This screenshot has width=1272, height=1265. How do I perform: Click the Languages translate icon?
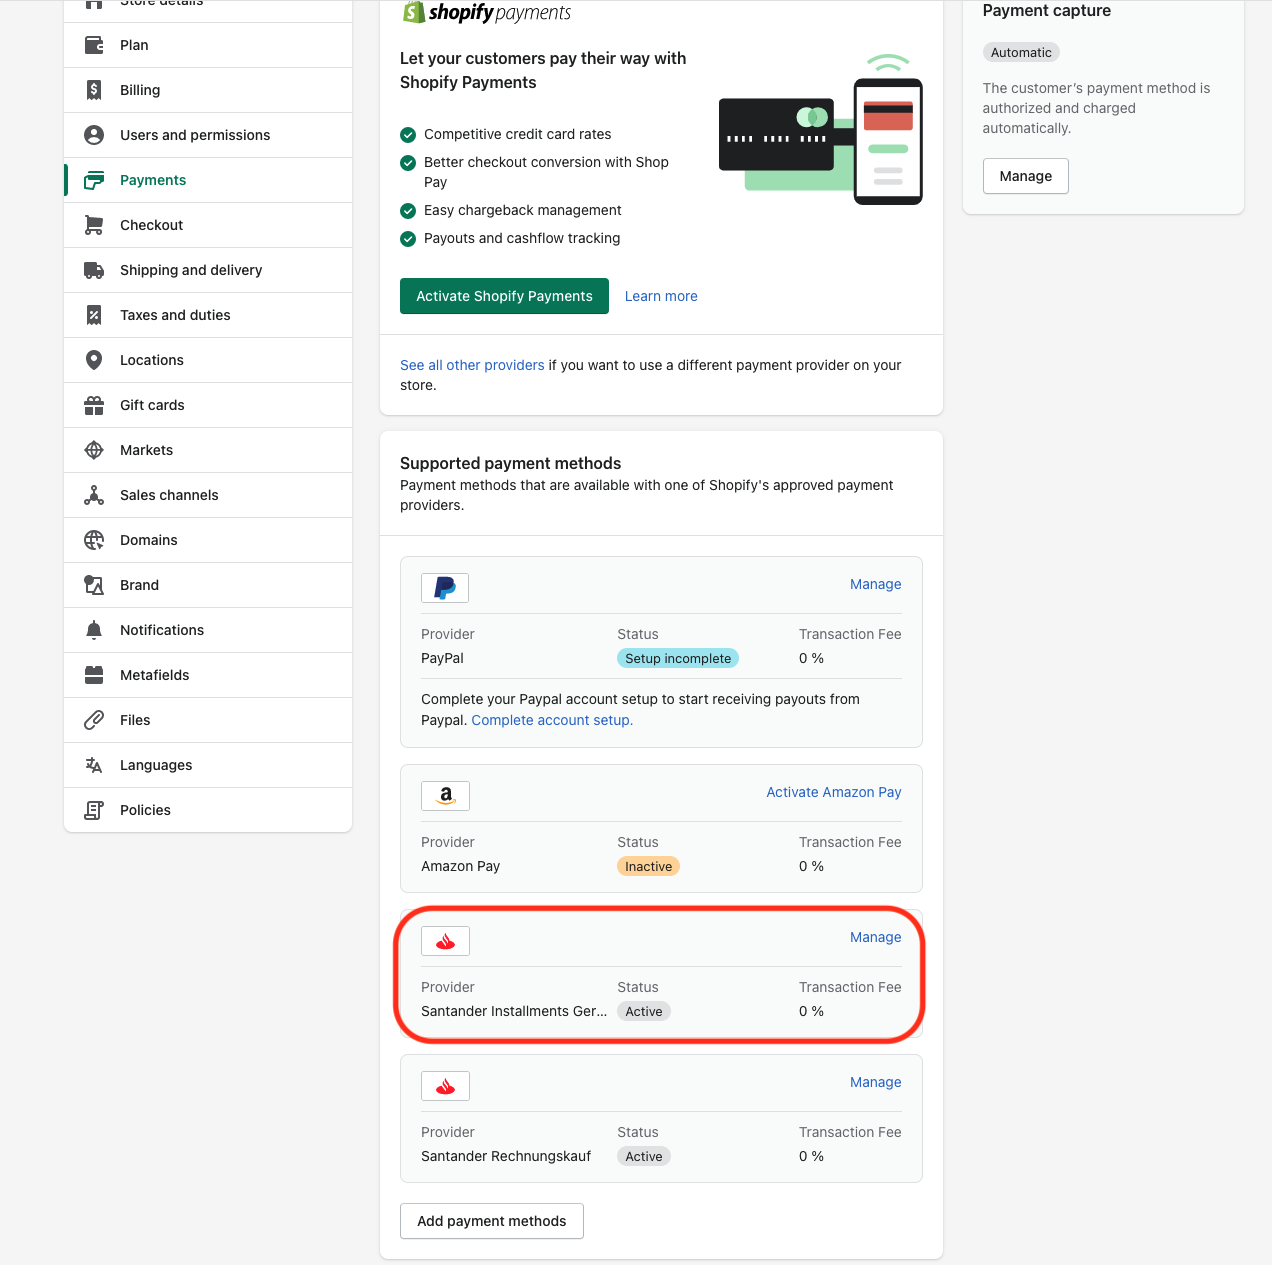pyautogui.click(x=94, y=765)
